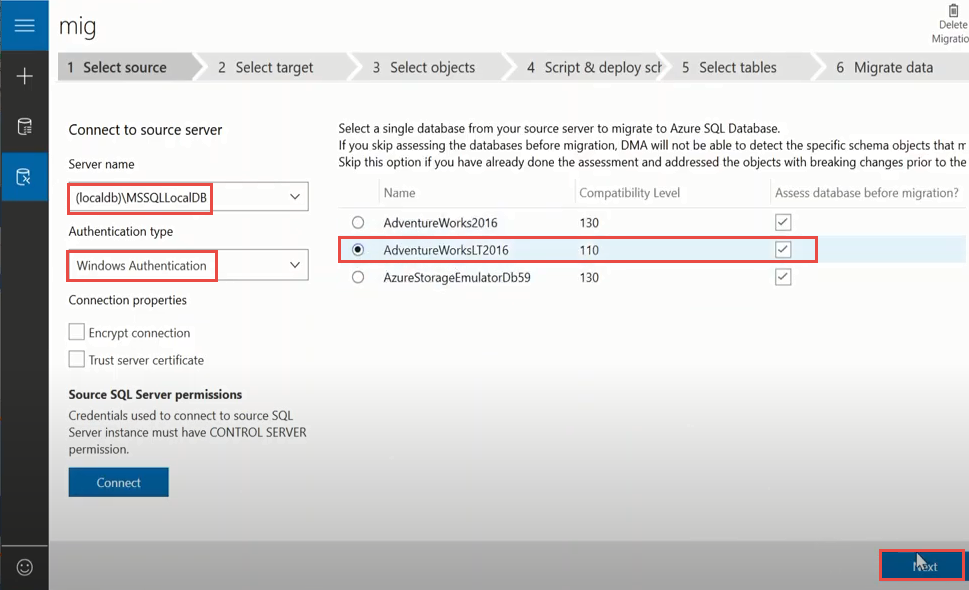Viewport: 969px width, 590px height.
Task: Open the hamburger navigation menu
Action: click(x=24, y=25)
